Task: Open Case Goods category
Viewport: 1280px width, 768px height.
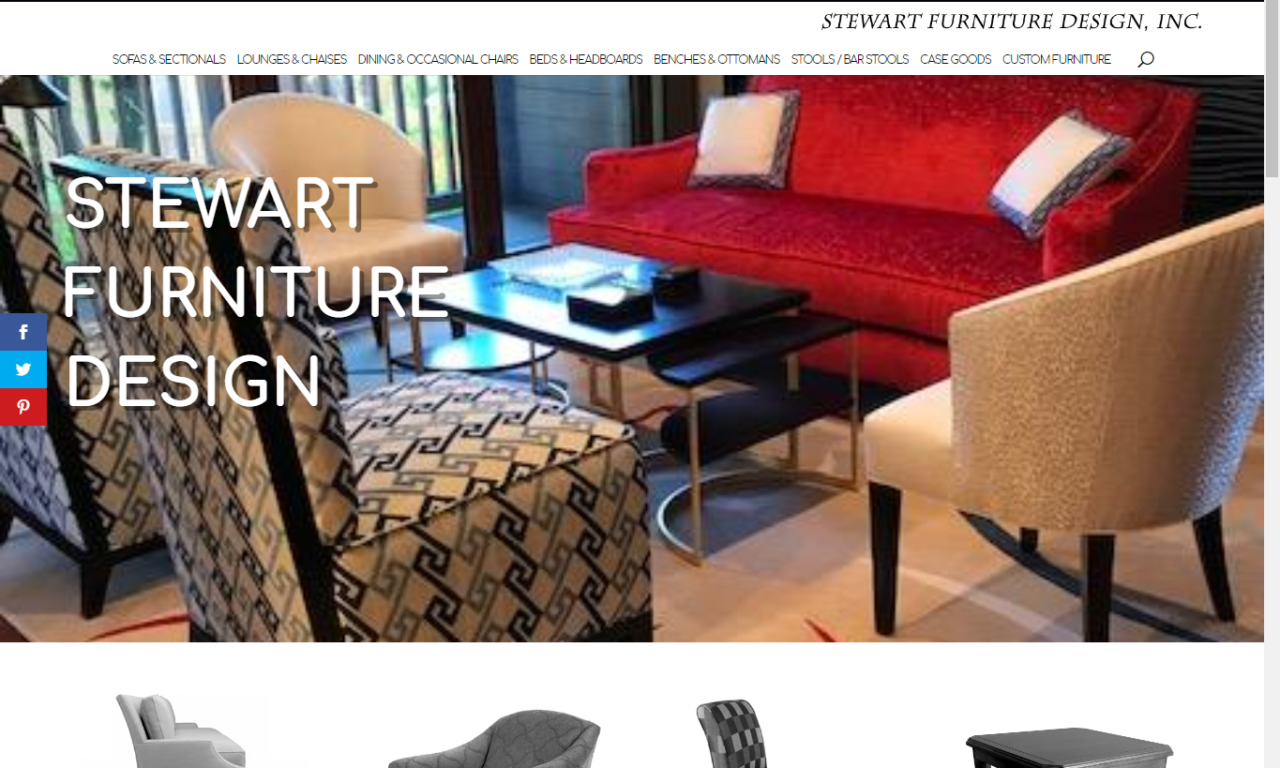Action: coord(956,59)
